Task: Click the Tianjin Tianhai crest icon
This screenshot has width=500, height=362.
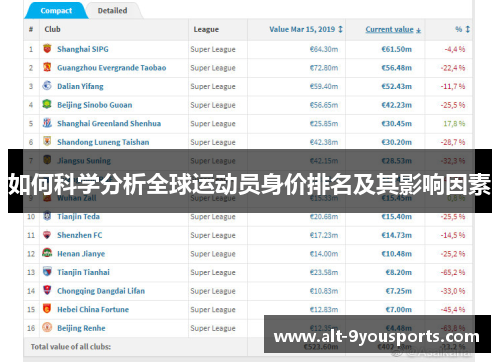Action: point(47,272)
